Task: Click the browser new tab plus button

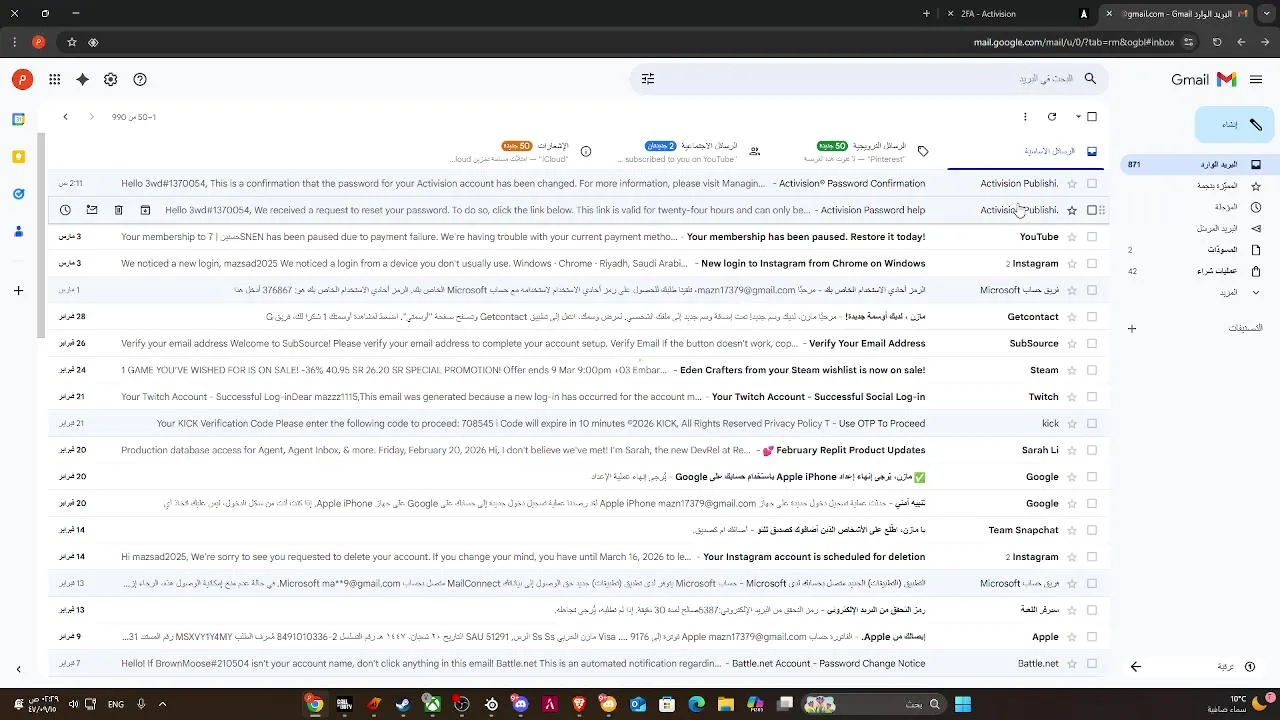Action: 926,14
